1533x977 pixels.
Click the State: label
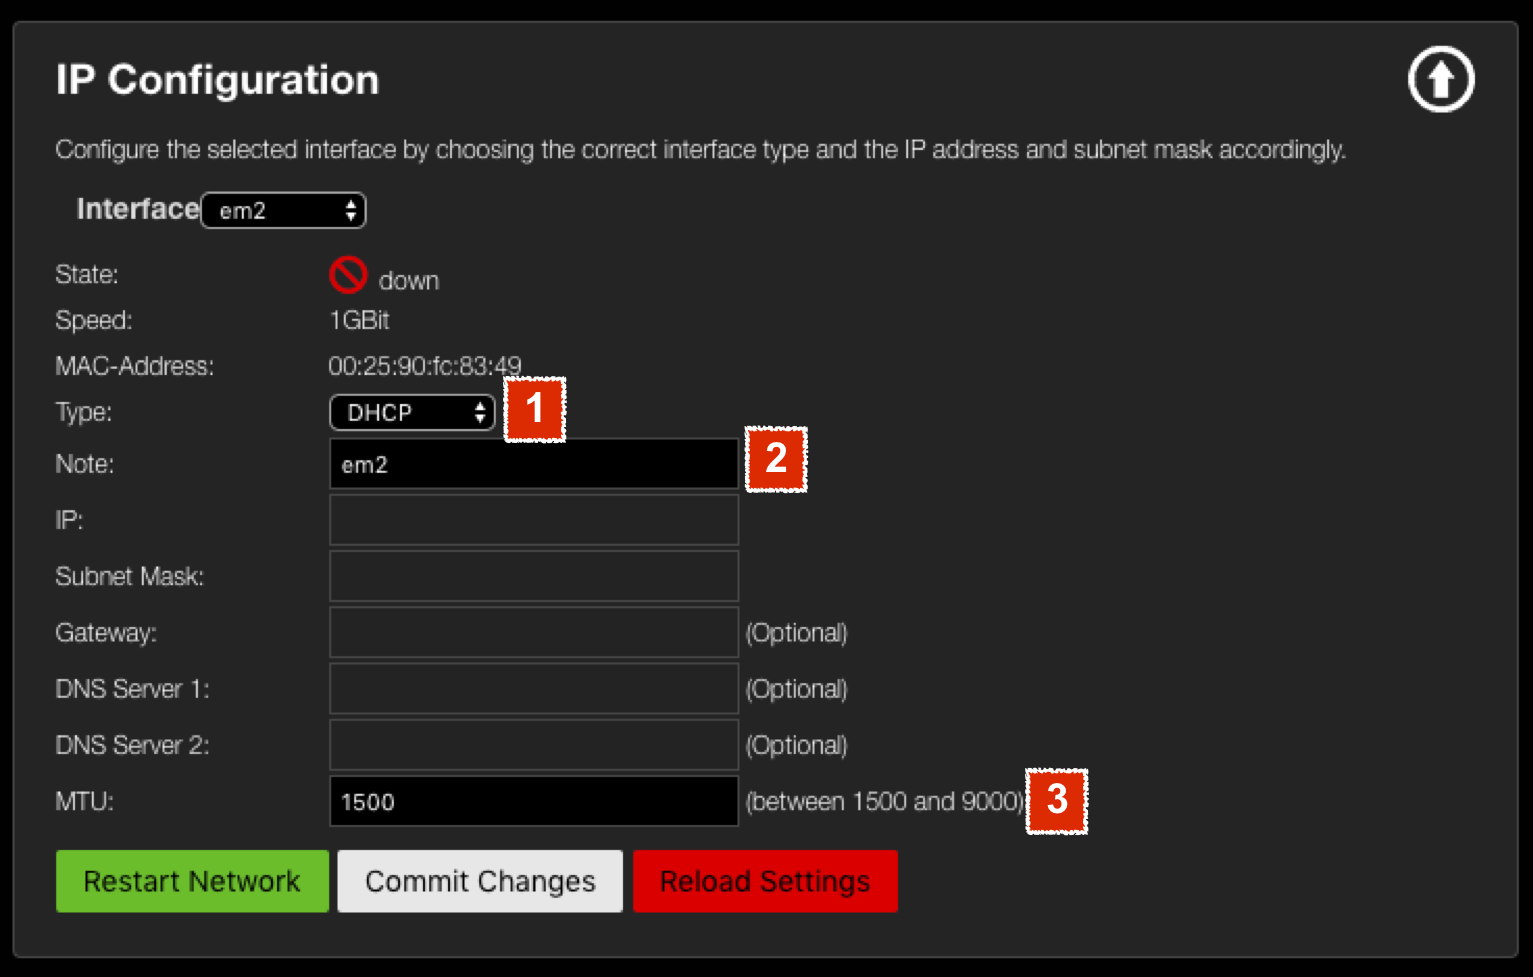click(87, 274)
